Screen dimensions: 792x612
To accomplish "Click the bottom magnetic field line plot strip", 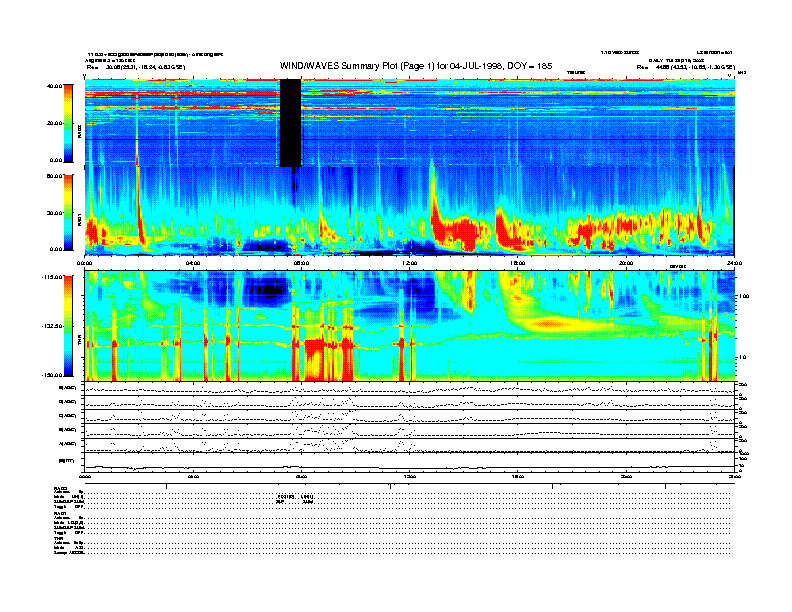I will click(409, 463).
